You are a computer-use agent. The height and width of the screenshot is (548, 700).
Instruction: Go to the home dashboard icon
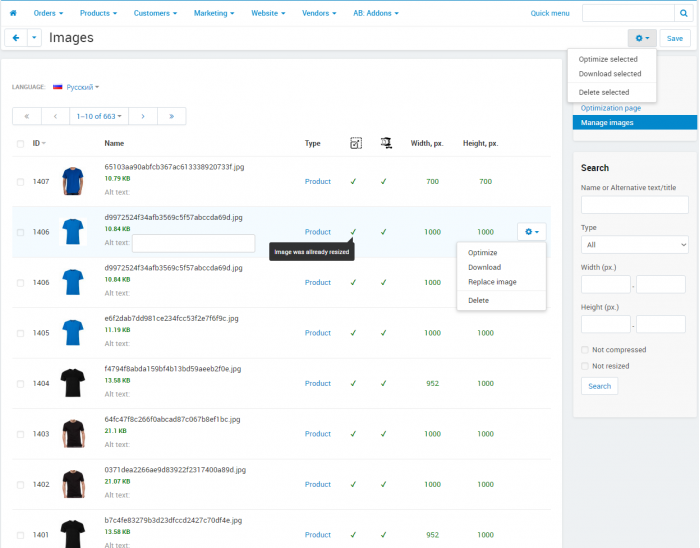pyautogui.click(x=13, y=13)
